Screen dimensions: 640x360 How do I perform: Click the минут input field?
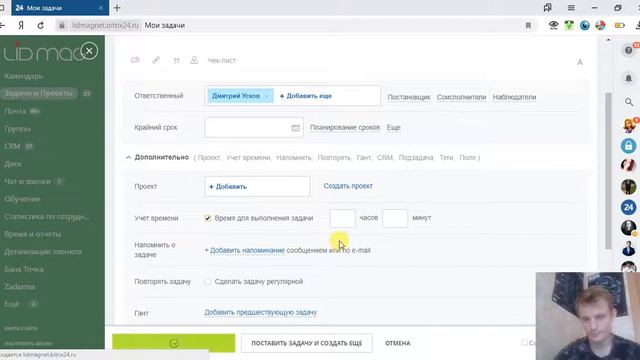point(395,218)
